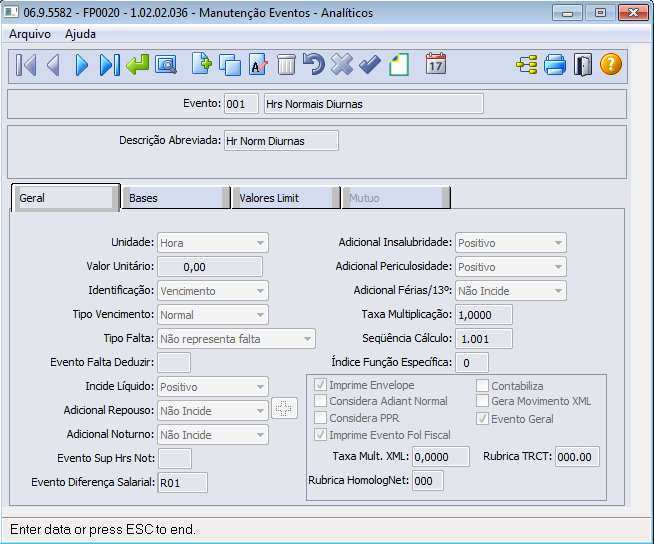Open the orange help question icon
Image resolution: width=654 pixels, height=544 pixels.
[611, 64]
